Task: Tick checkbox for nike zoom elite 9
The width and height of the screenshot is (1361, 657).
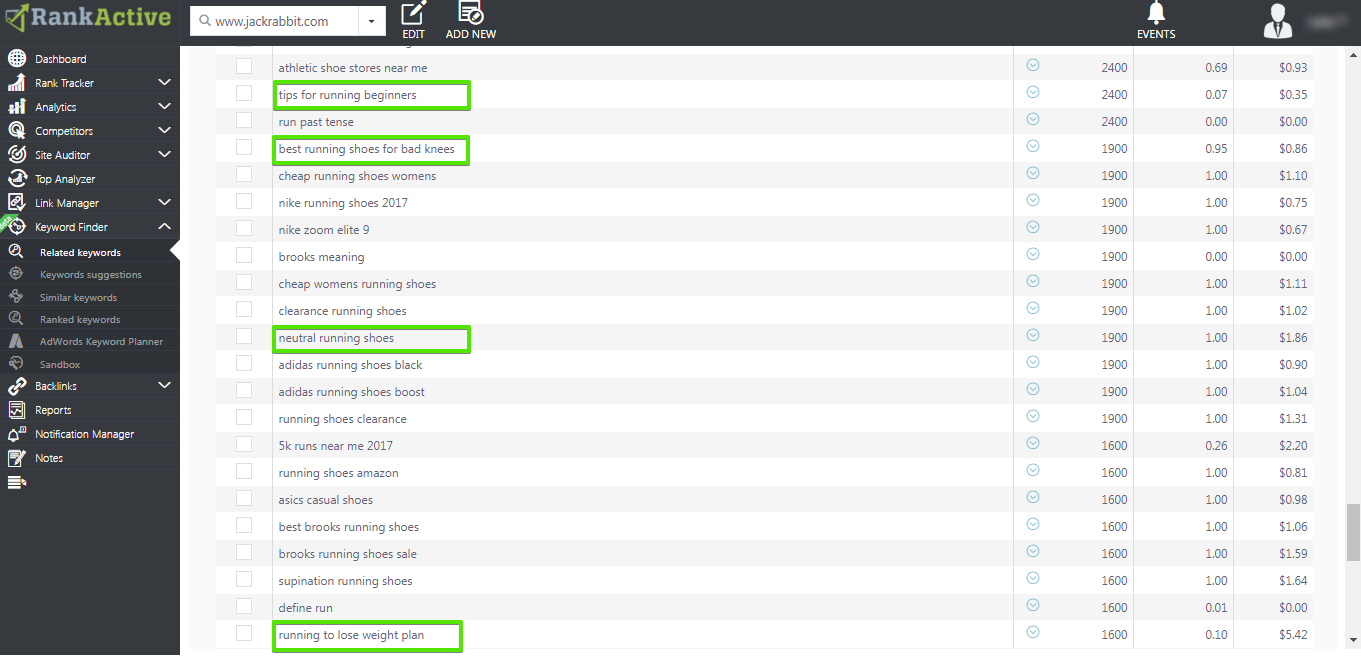Action: click(x=244, y=229)
